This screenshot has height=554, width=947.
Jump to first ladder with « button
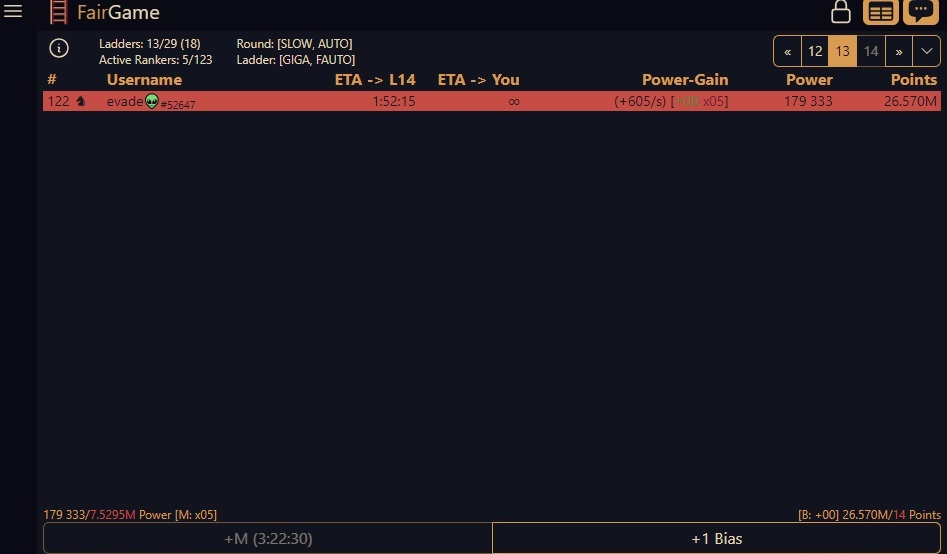click(x=788, y=51)
